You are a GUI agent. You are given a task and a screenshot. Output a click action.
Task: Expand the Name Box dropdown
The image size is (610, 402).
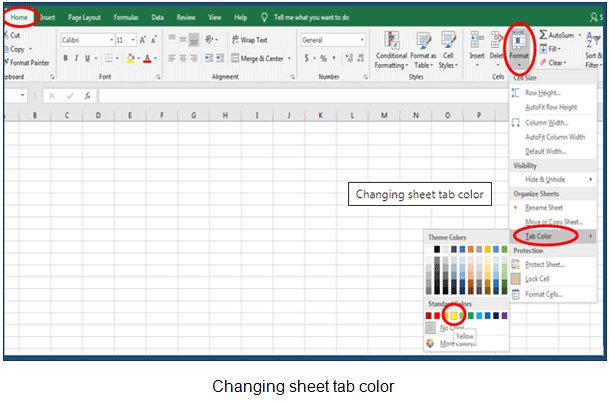point(23,95)
